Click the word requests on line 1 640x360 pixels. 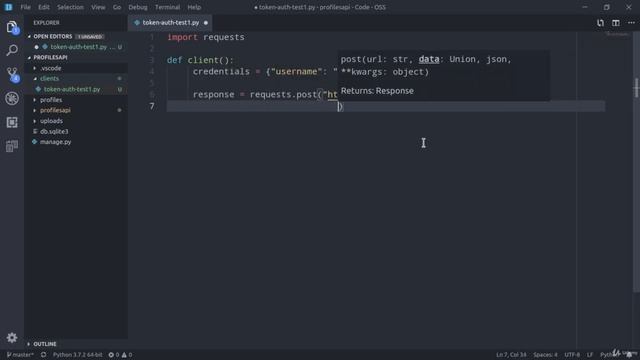[224, 37]
